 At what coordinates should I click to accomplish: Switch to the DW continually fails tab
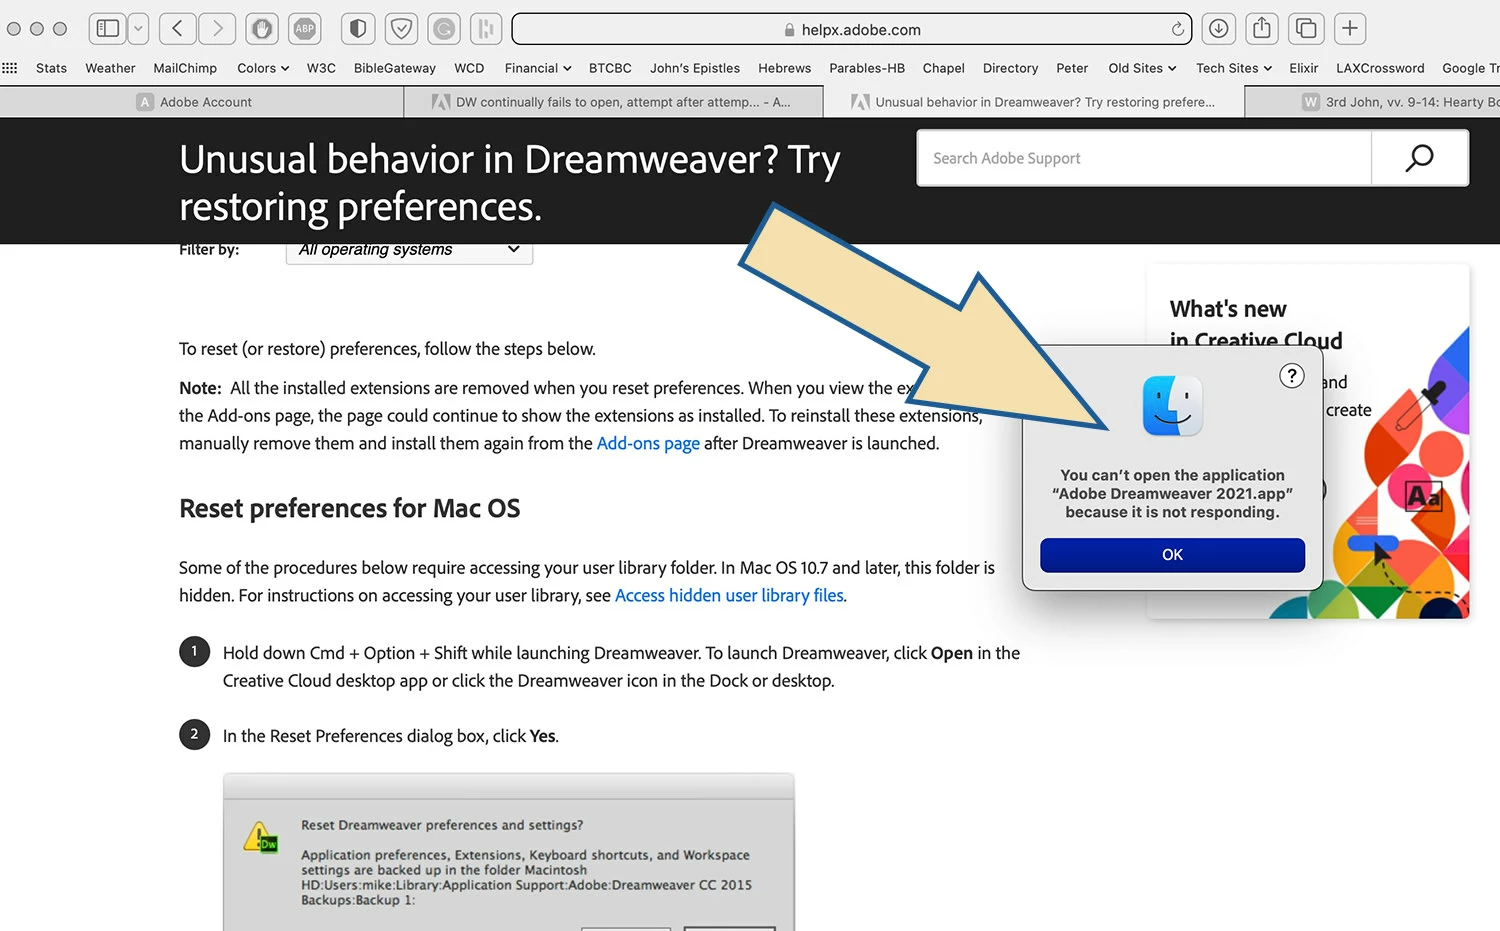click(x=613, y=102)
